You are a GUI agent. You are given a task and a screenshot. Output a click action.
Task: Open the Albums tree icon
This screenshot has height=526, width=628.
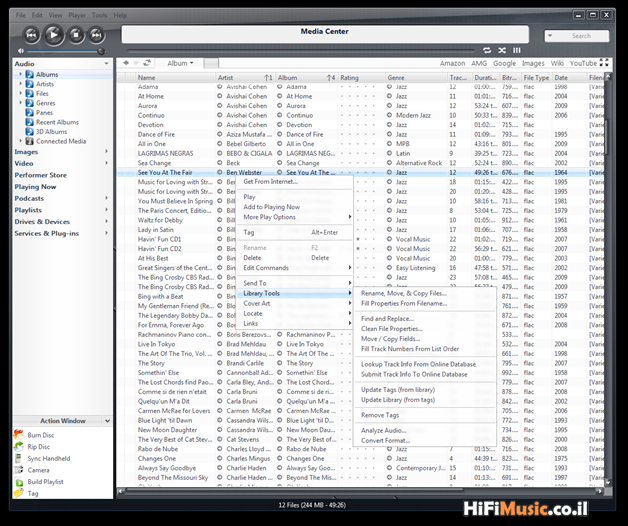pos(30,75)
